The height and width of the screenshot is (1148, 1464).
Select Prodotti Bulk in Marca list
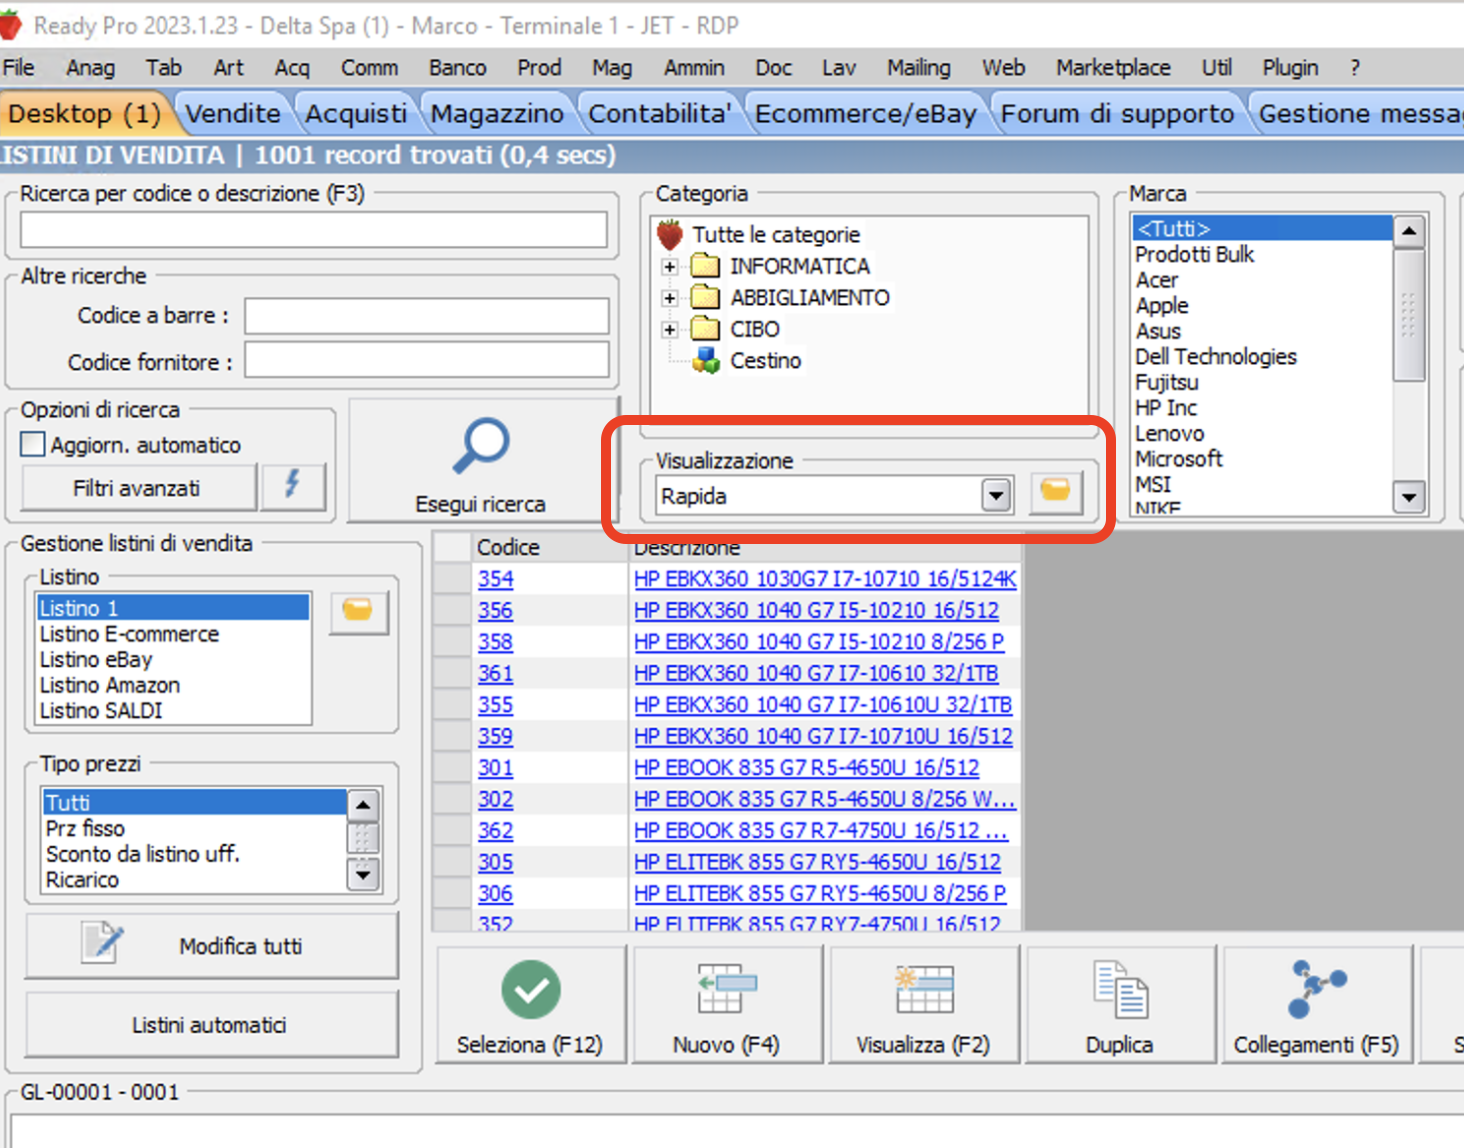pyautogui.click(x=1194, y=255)
